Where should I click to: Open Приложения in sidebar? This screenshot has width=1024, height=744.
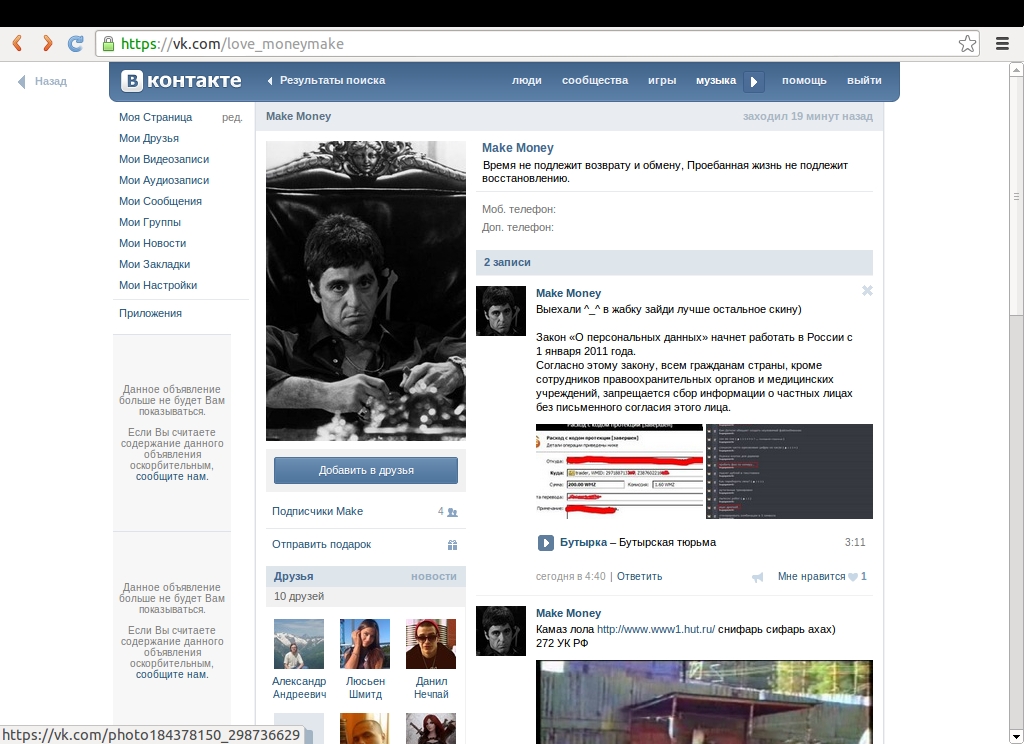[150, 313]
